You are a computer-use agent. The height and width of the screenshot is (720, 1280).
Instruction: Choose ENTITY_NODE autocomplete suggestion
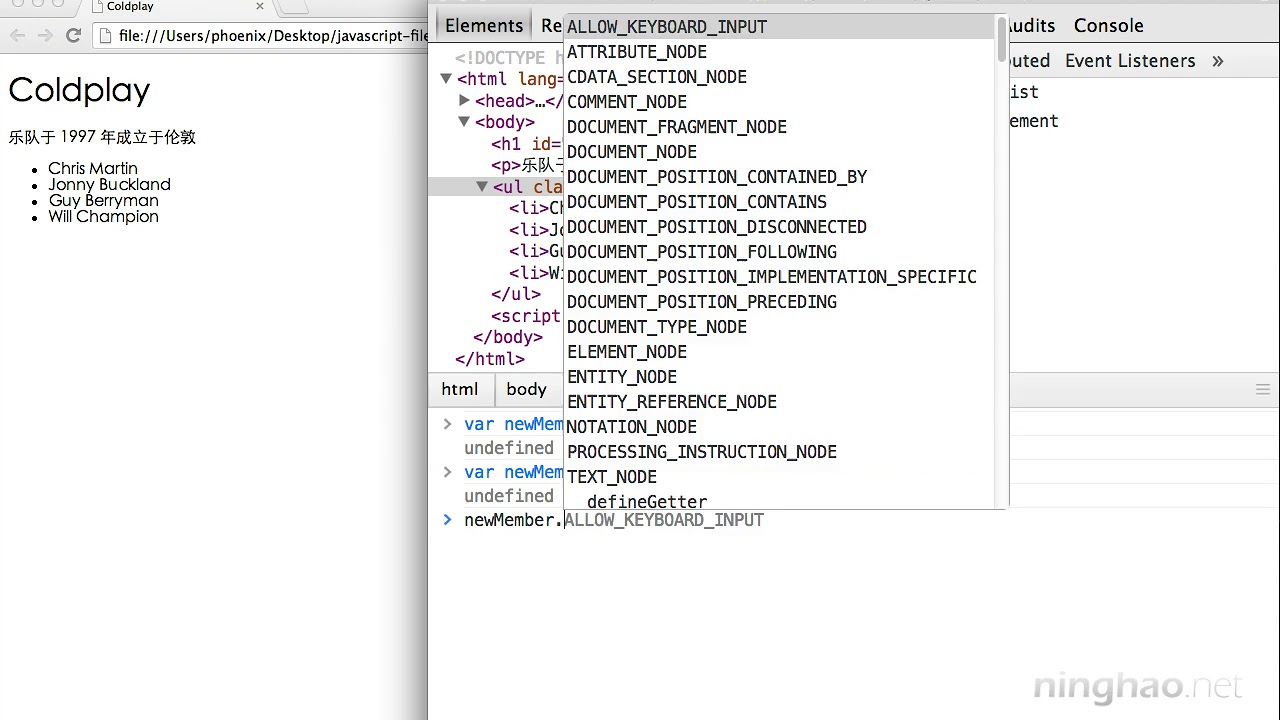(x=780, y=377)
